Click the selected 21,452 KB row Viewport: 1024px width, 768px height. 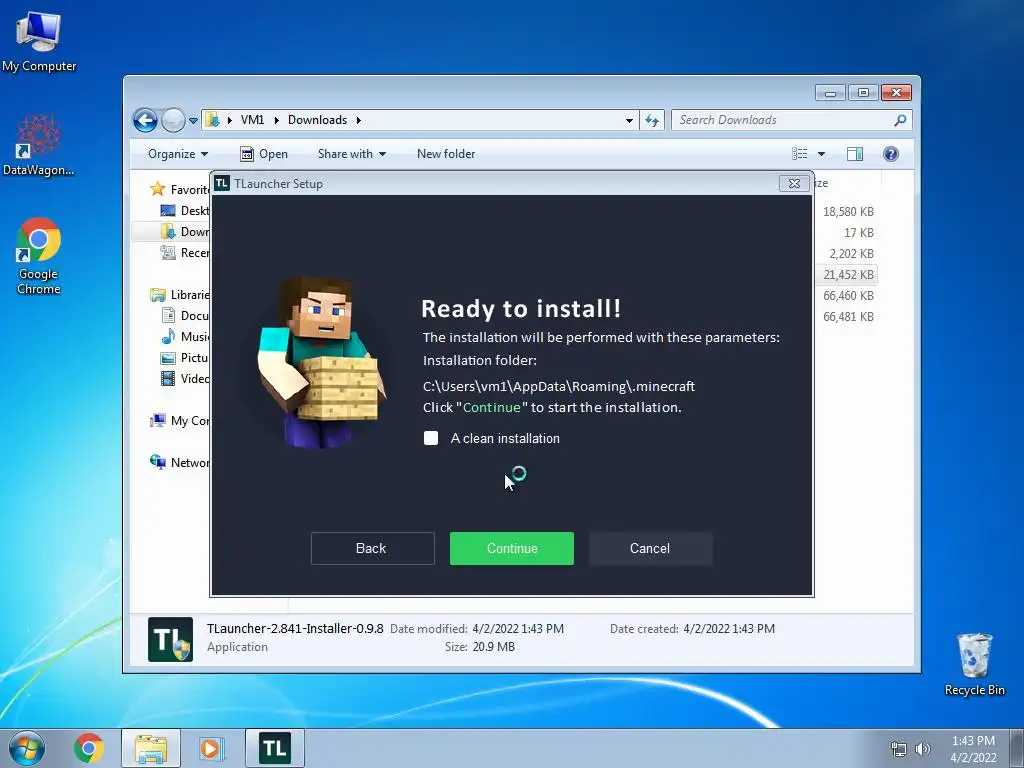click(846, 274)
